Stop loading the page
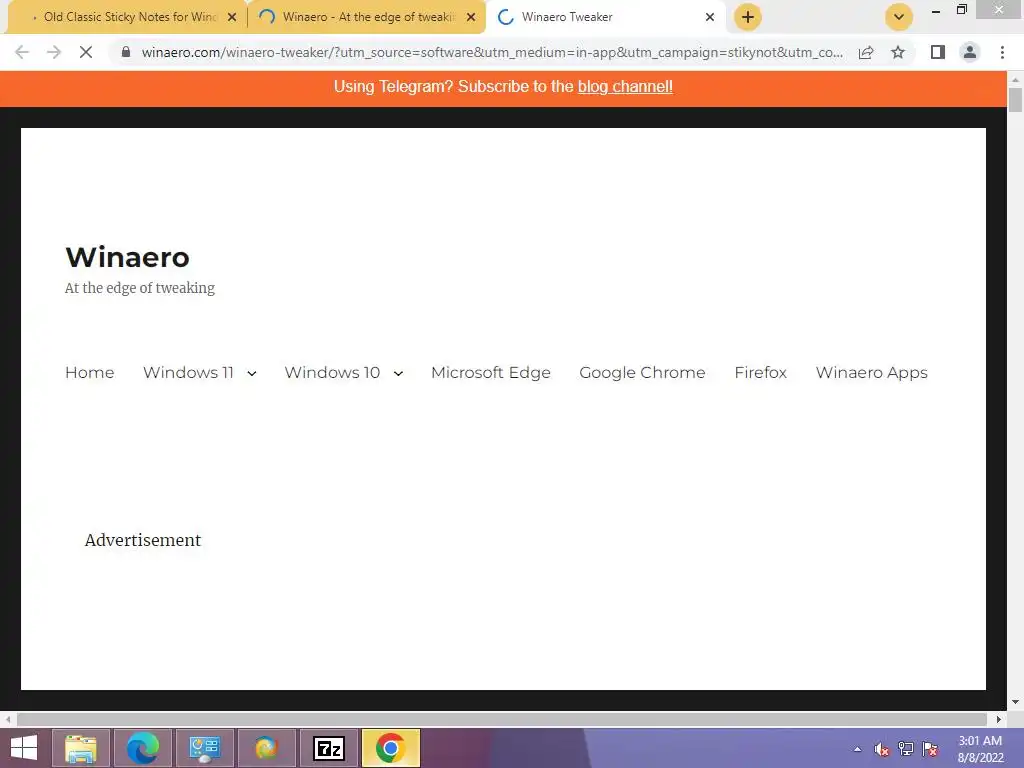This screenshot has width=1024, height=768. 86,52
